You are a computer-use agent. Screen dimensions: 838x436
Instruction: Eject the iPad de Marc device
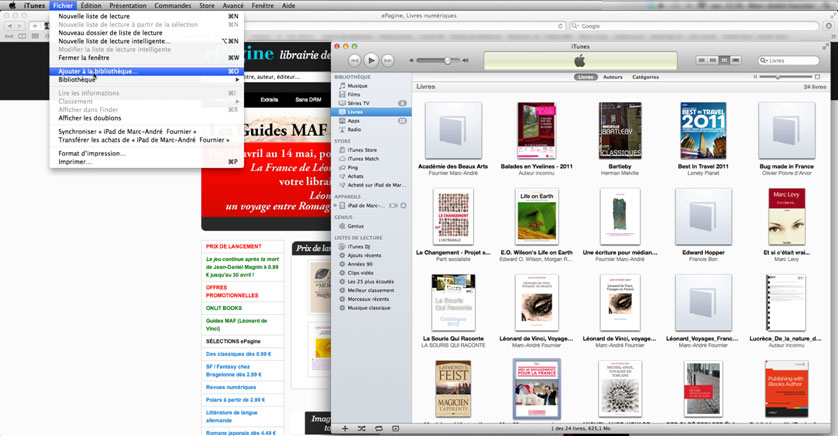point(404,205)
